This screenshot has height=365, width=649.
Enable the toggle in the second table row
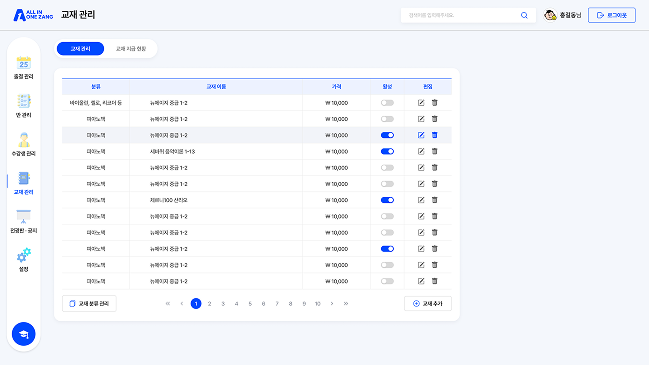click(x=387, y=119)
